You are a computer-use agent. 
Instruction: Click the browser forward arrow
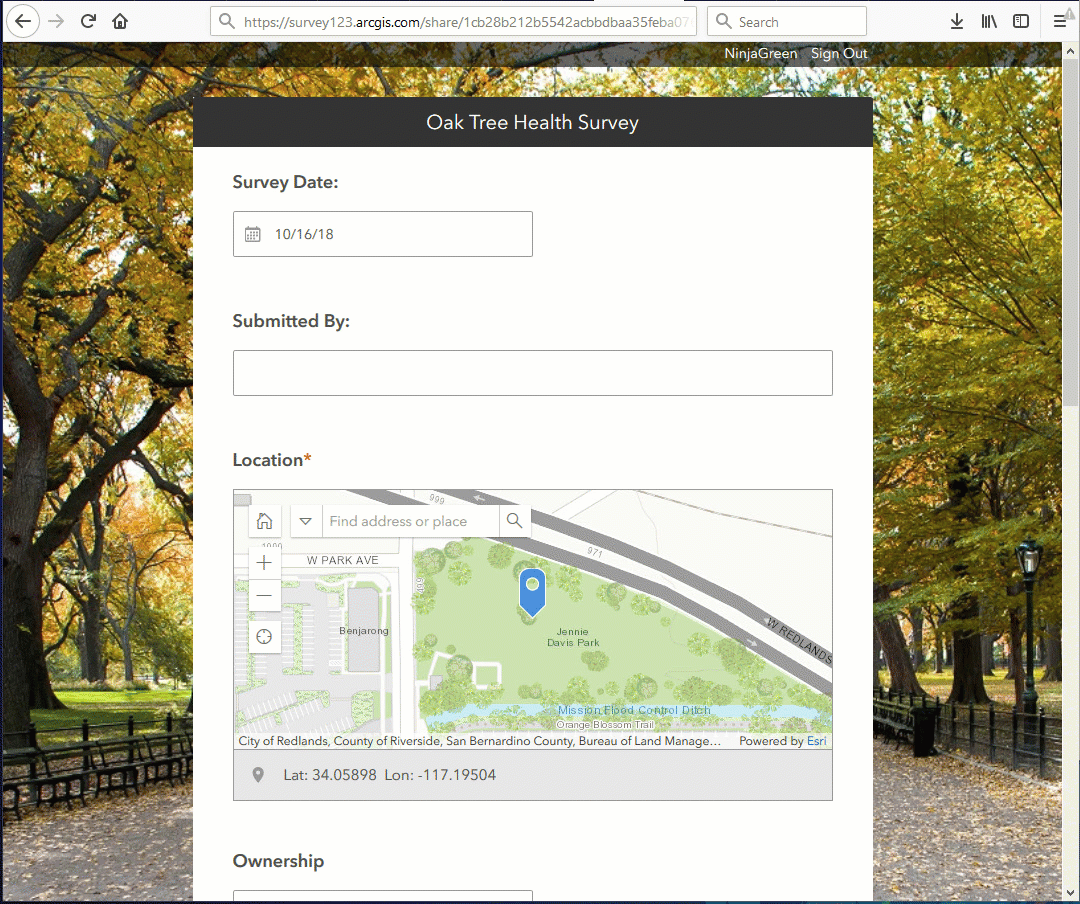56,21
